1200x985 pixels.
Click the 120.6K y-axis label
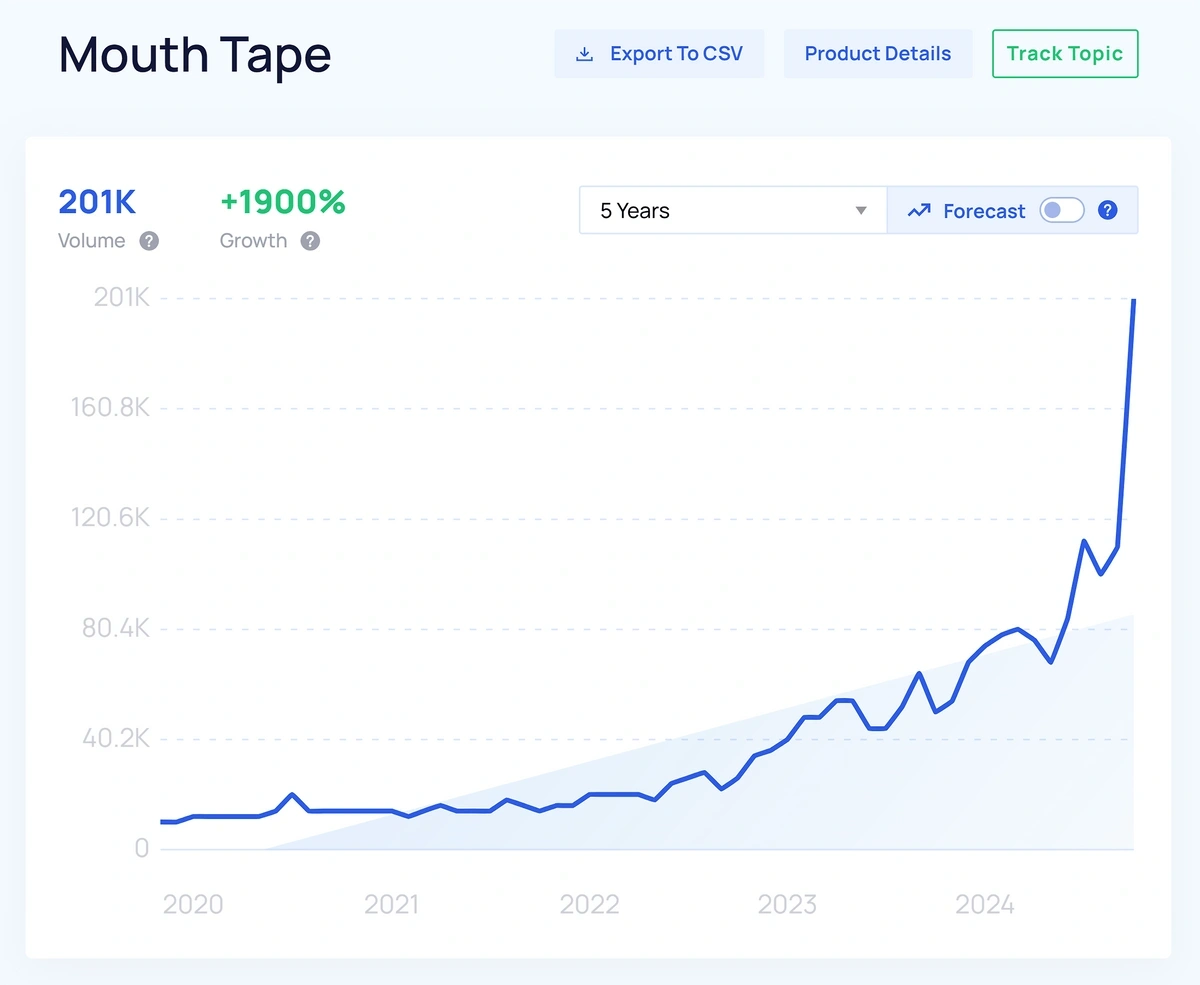click(x=110, y=518)
